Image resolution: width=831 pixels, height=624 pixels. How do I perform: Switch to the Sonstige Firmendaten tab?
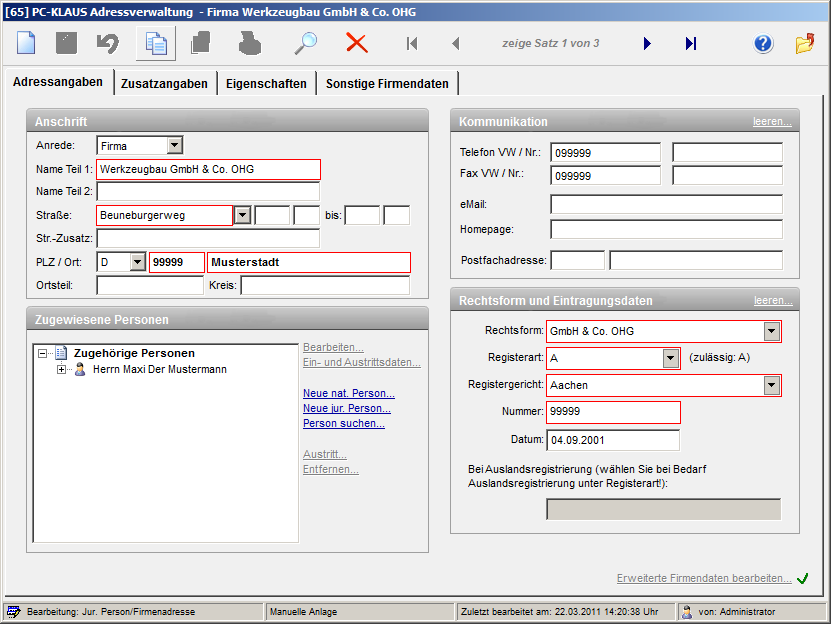click(x=387, y=84)
